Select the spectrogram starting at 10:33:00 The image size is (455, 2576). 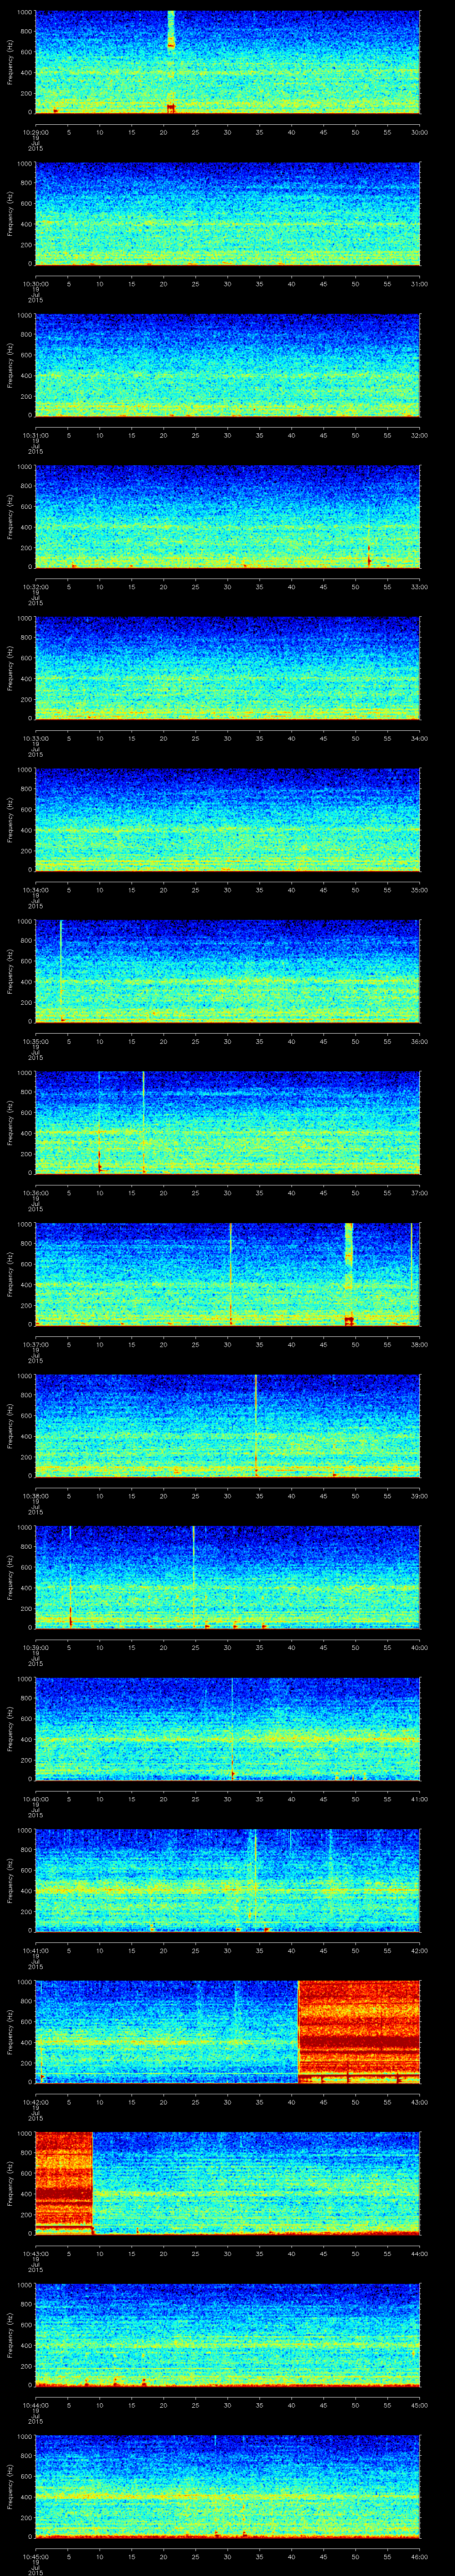point(228,668)
